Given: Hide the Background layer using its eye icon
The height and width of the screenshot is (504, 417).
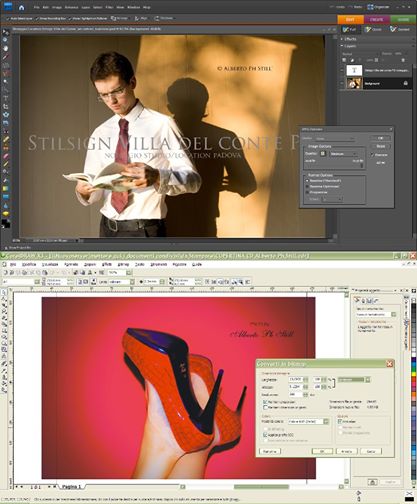Looking at the screenshot, I should pyautogui.click(x=342, y=83).
